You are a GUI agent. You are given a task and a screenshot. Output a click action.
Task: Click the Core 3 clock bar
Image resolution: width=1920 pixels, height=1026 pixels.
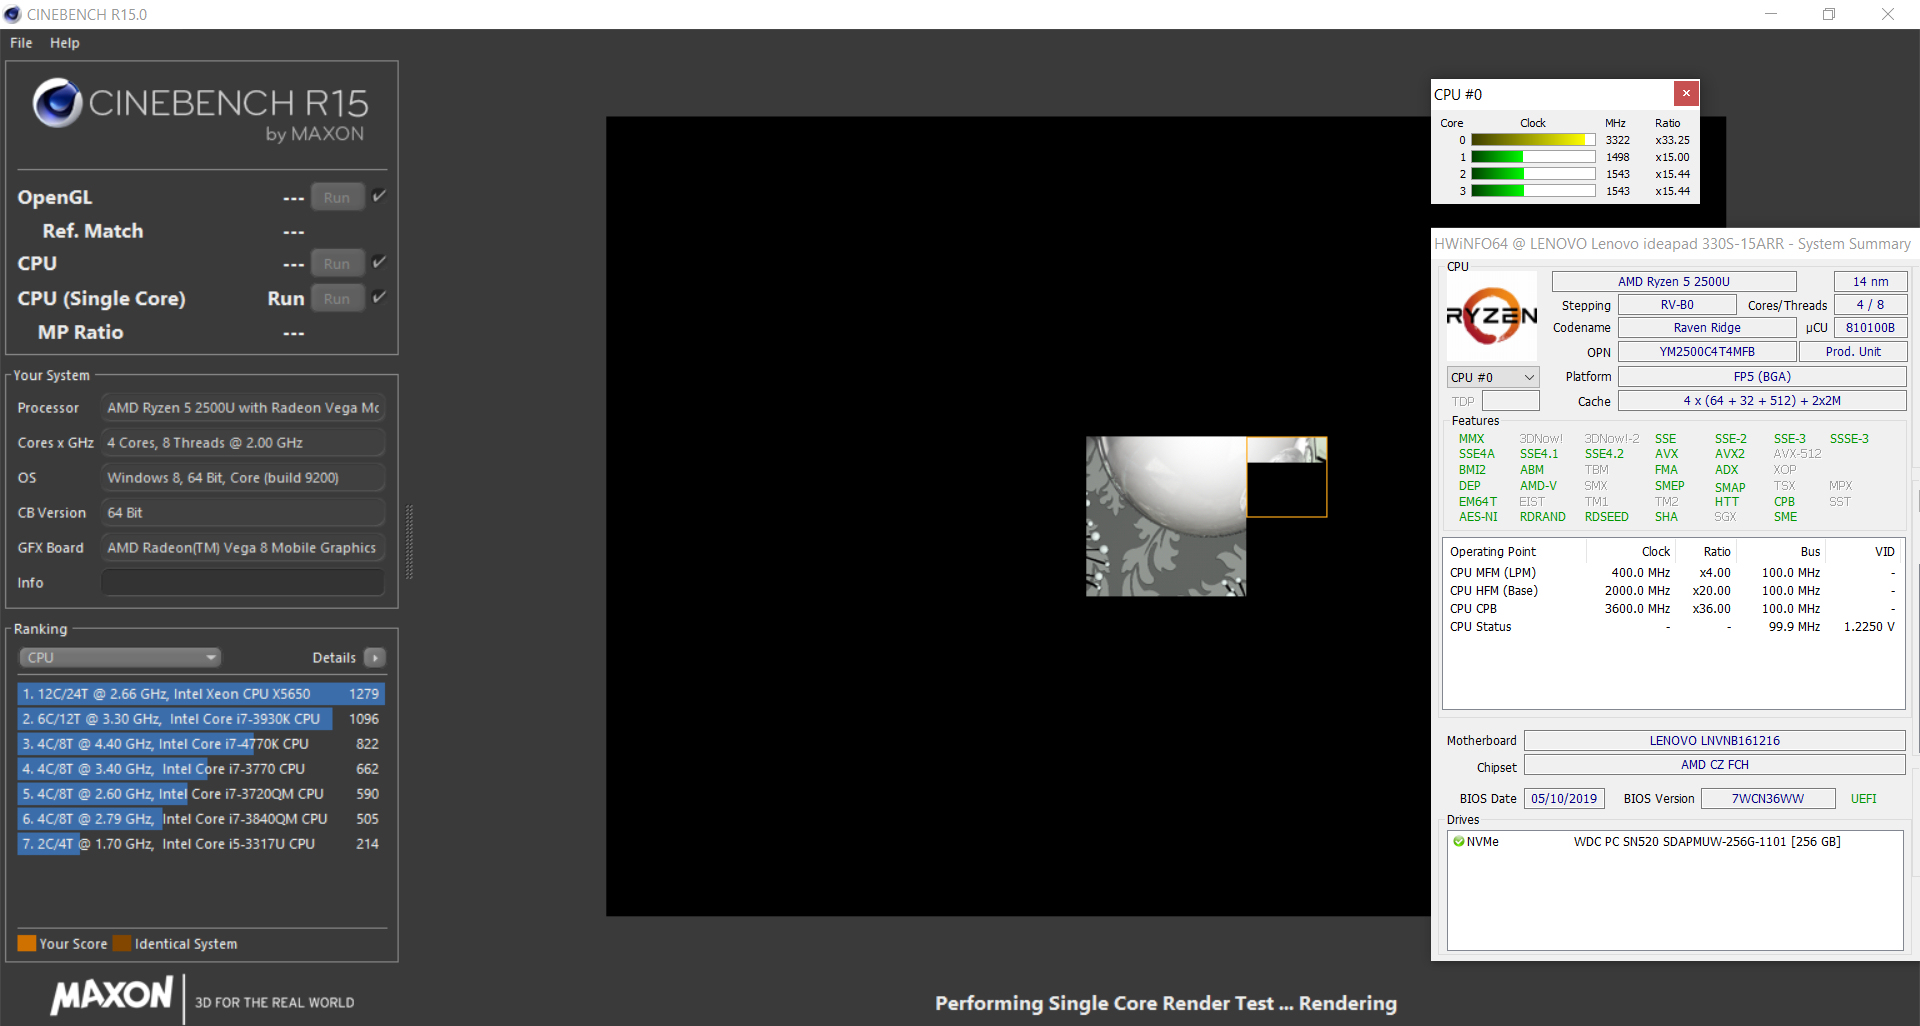[x=1533, y=190]
